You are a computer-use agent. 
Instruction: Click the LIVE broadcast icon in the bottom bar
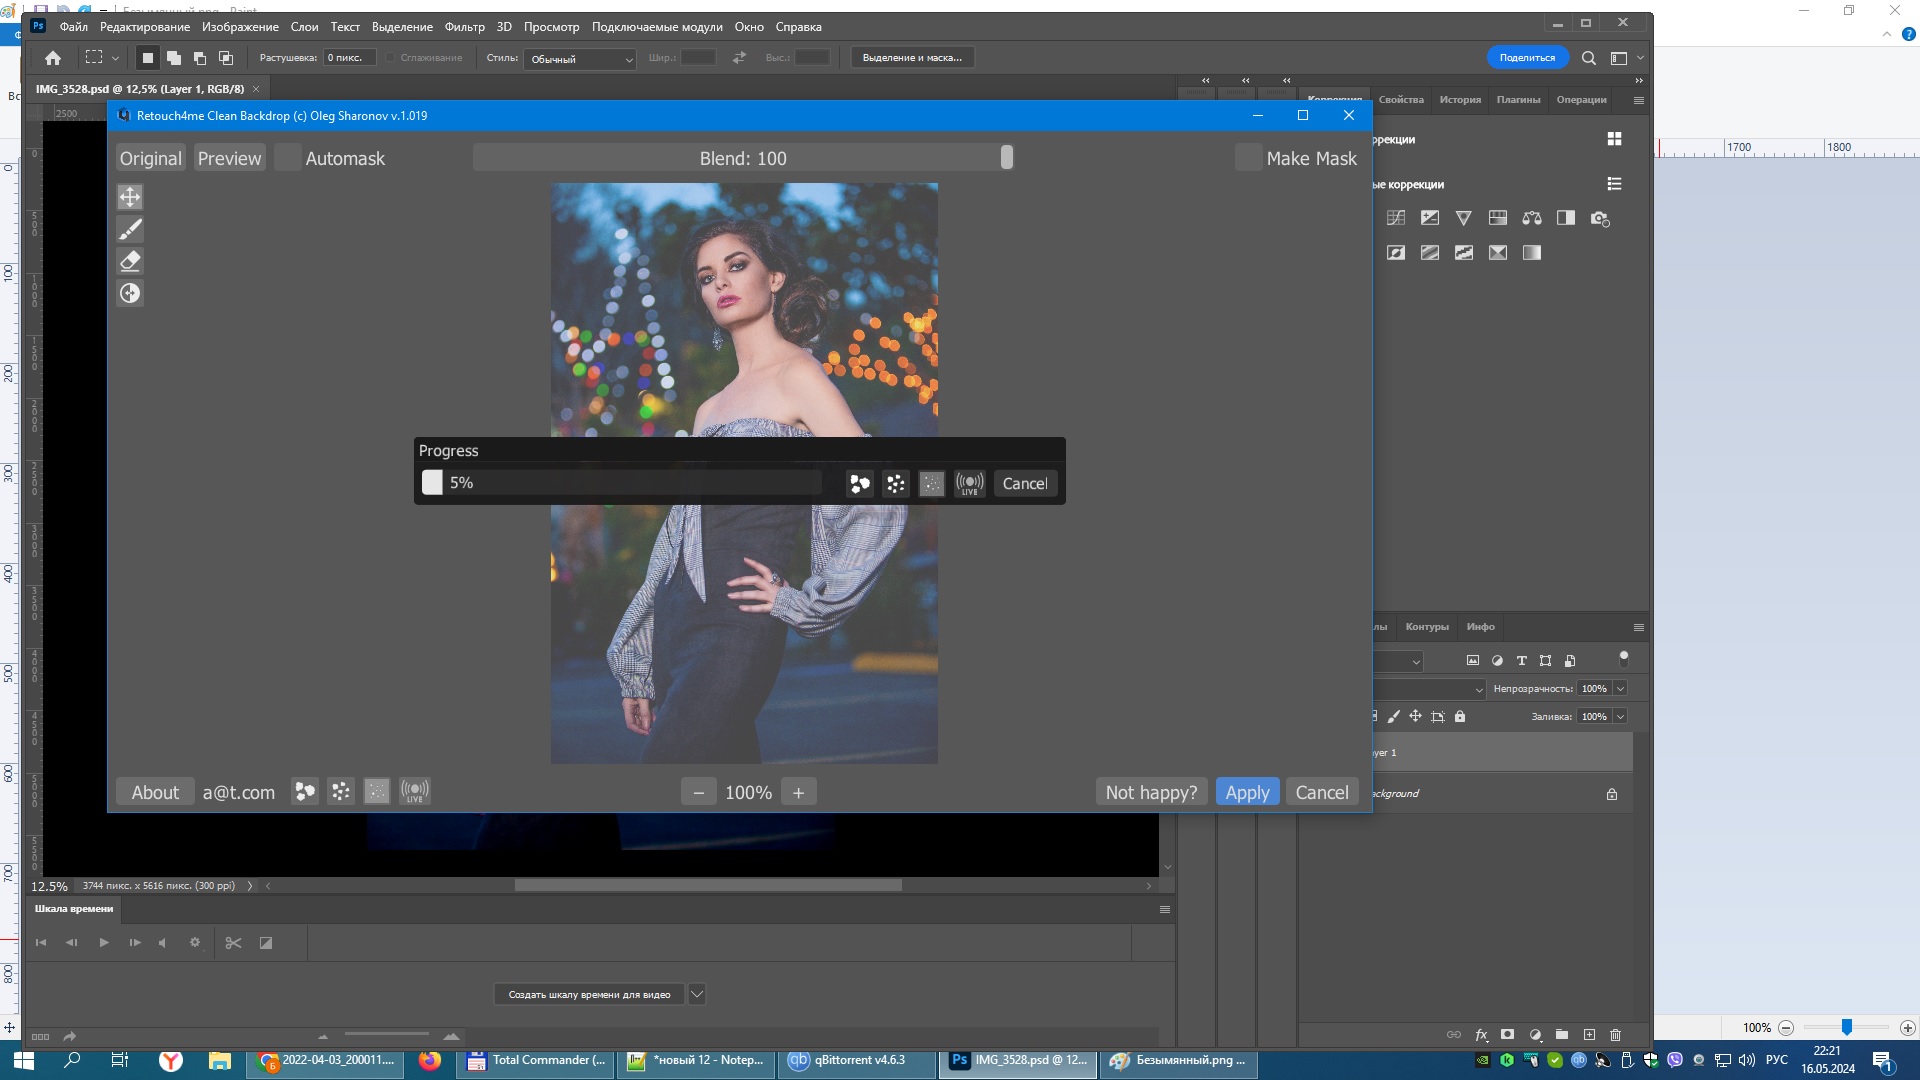pyautogui.click(x=415, y=792)
